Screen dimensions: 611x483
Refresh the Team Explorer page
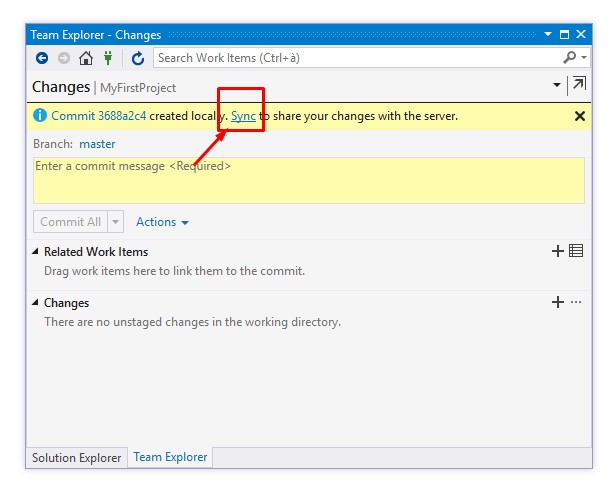click(x=138, y=59)
